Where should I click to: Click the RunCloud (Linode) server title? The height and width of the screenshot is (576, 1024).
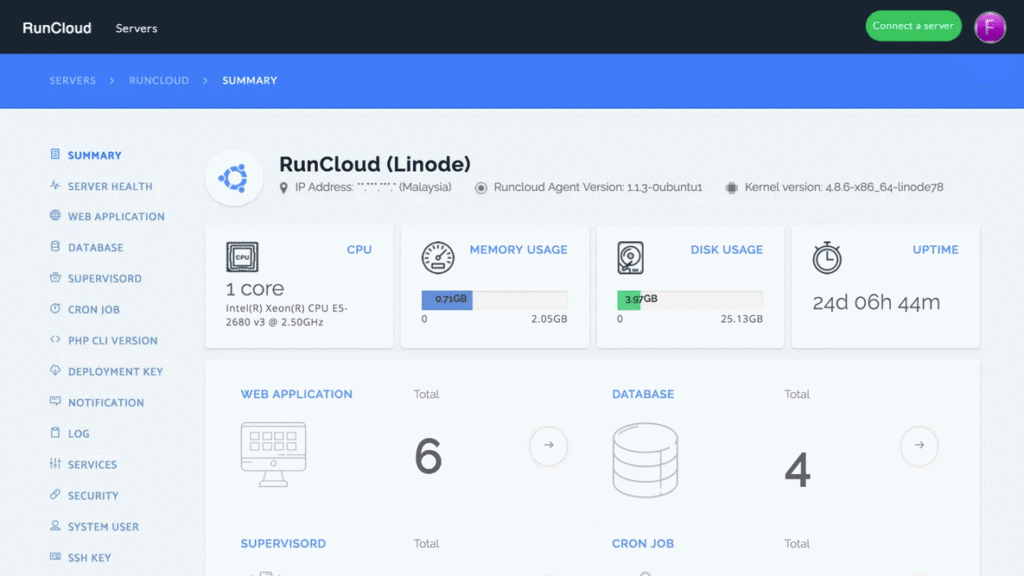[x=375, y=164]
